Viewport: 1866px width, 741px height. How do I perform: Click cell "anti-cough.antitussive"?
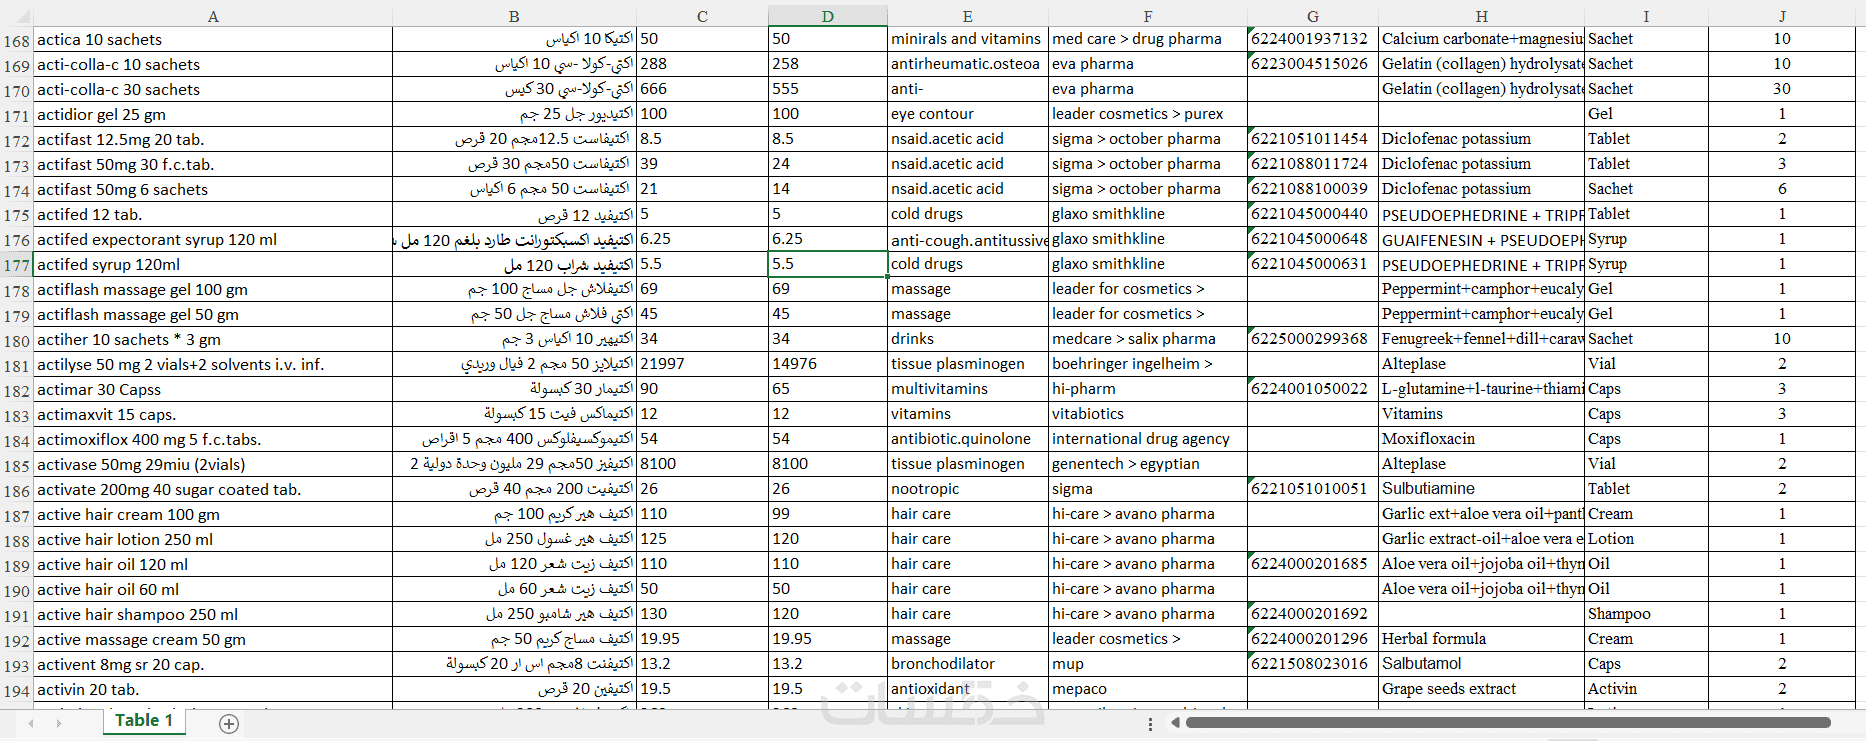(968, 239)
